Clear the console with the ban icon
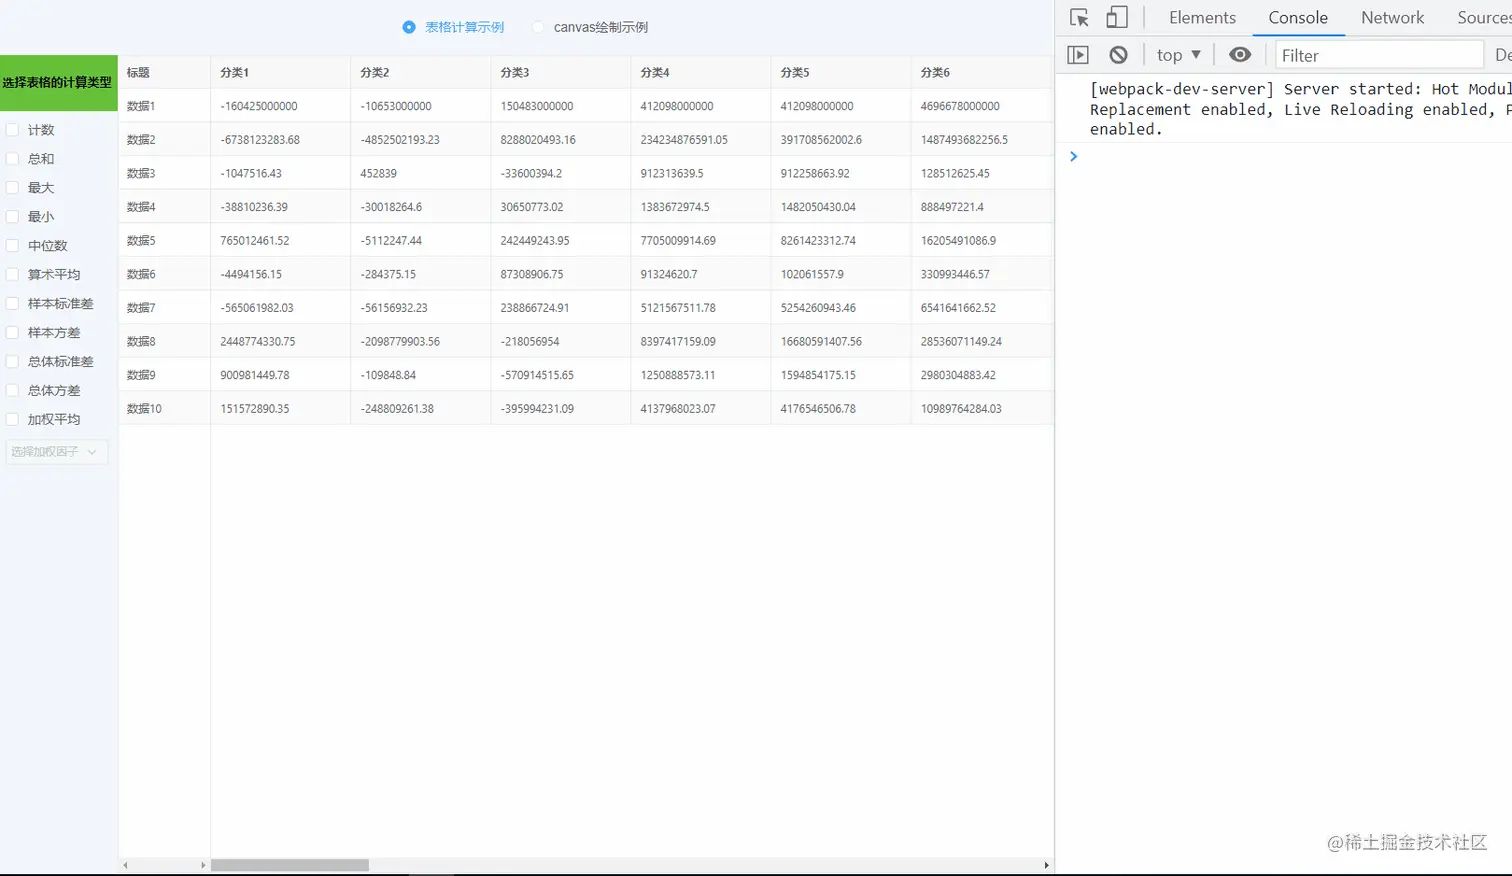 coord(1118,55)
